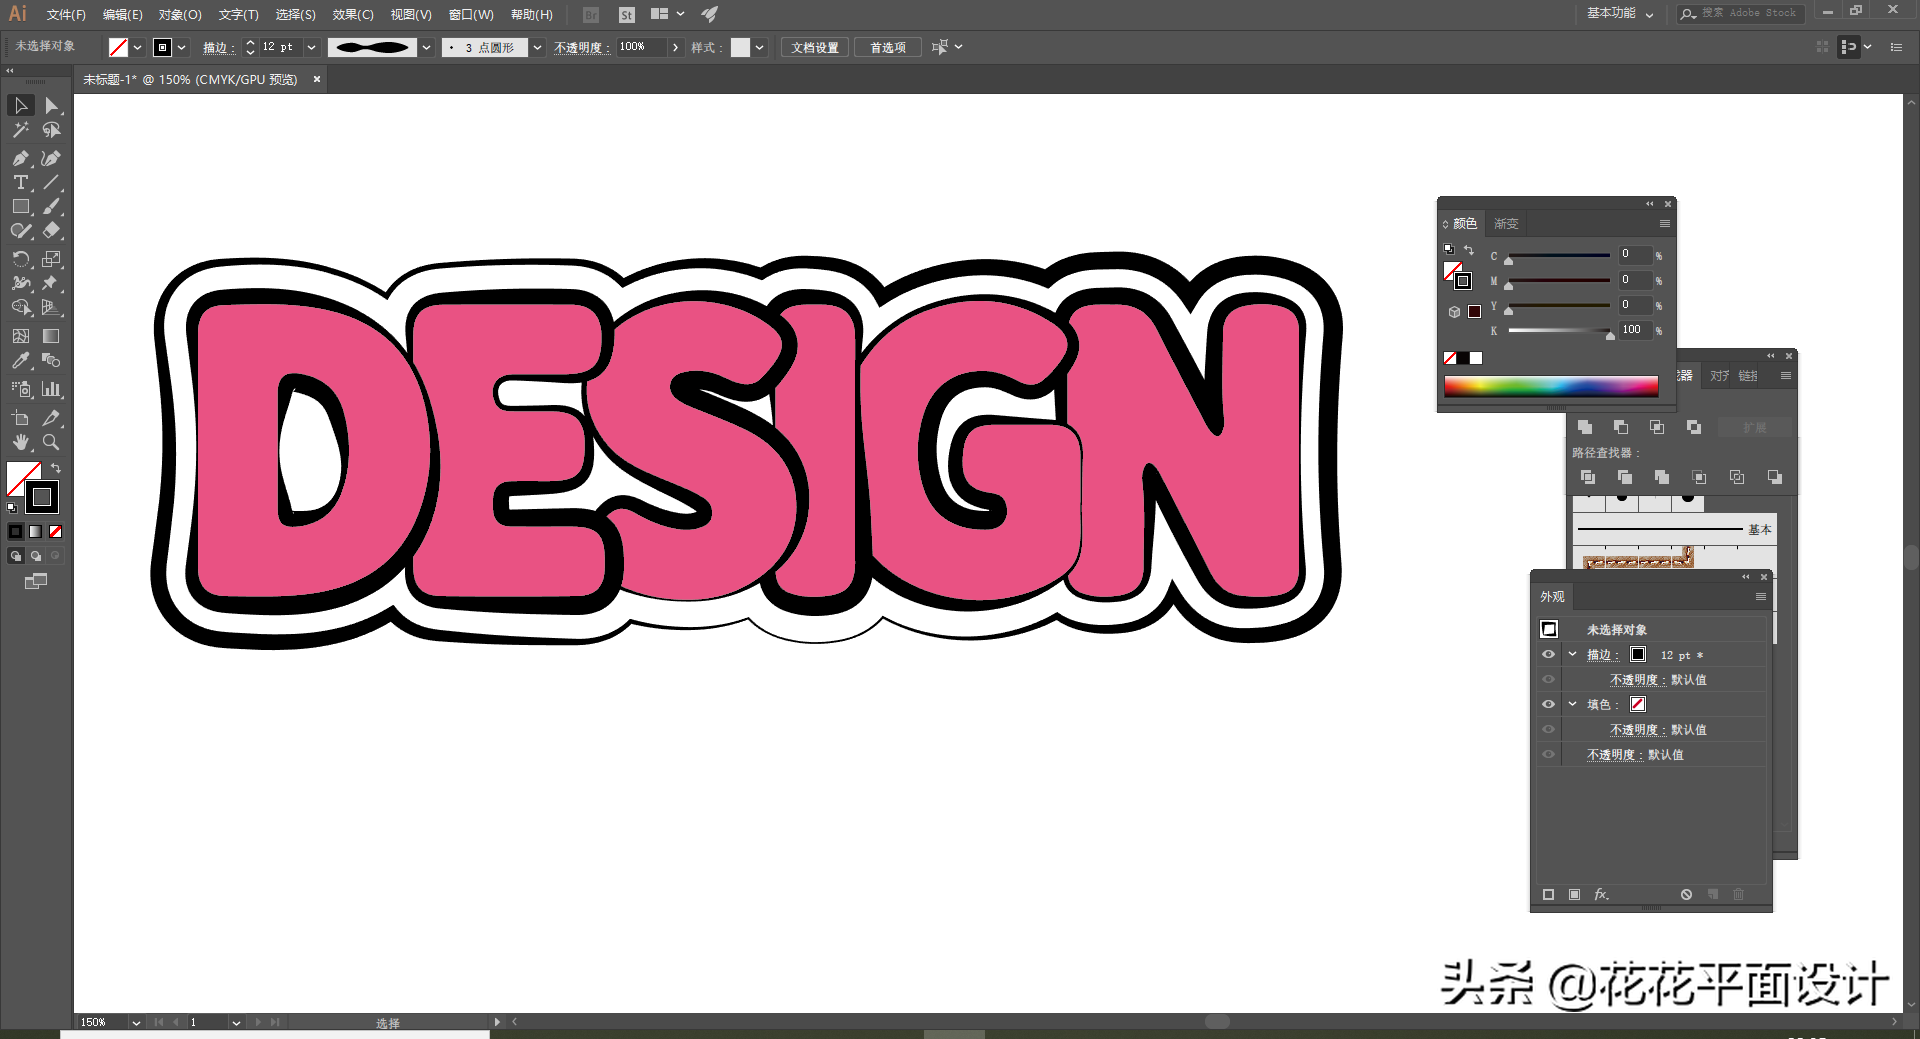This screenshot has height=1039, width=1920.
Task: Click the swap fill and stroke arrows
Action: point(56,468)
